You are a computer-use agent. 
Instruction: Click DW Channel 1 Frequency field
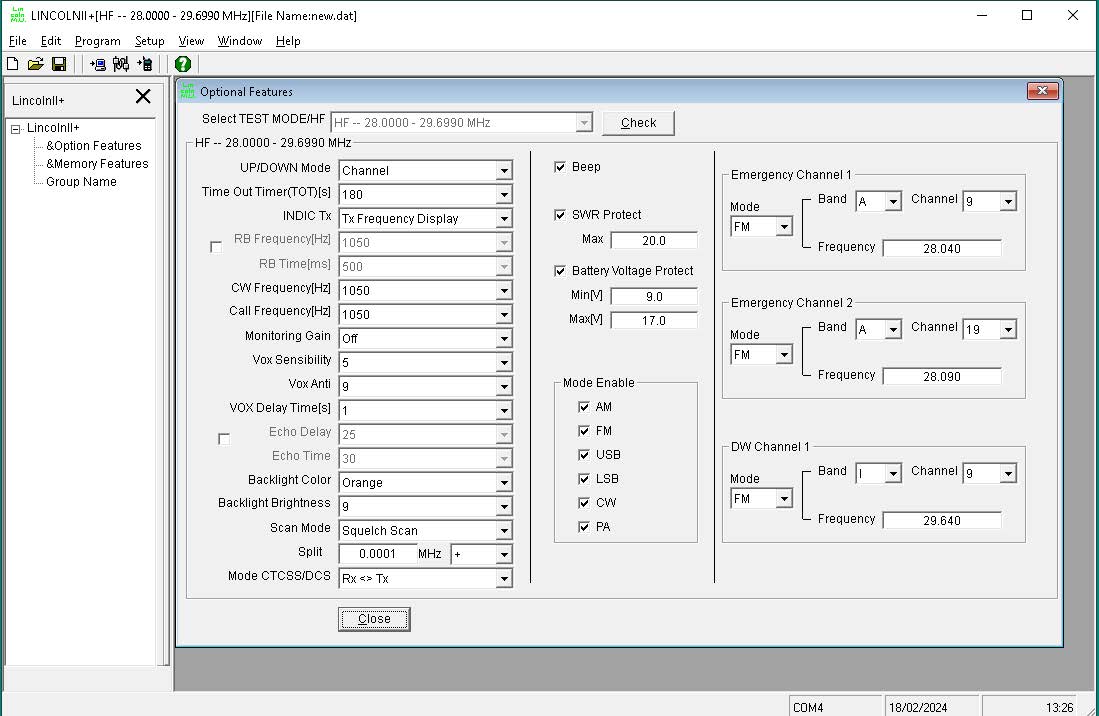(x=941, y=521)
